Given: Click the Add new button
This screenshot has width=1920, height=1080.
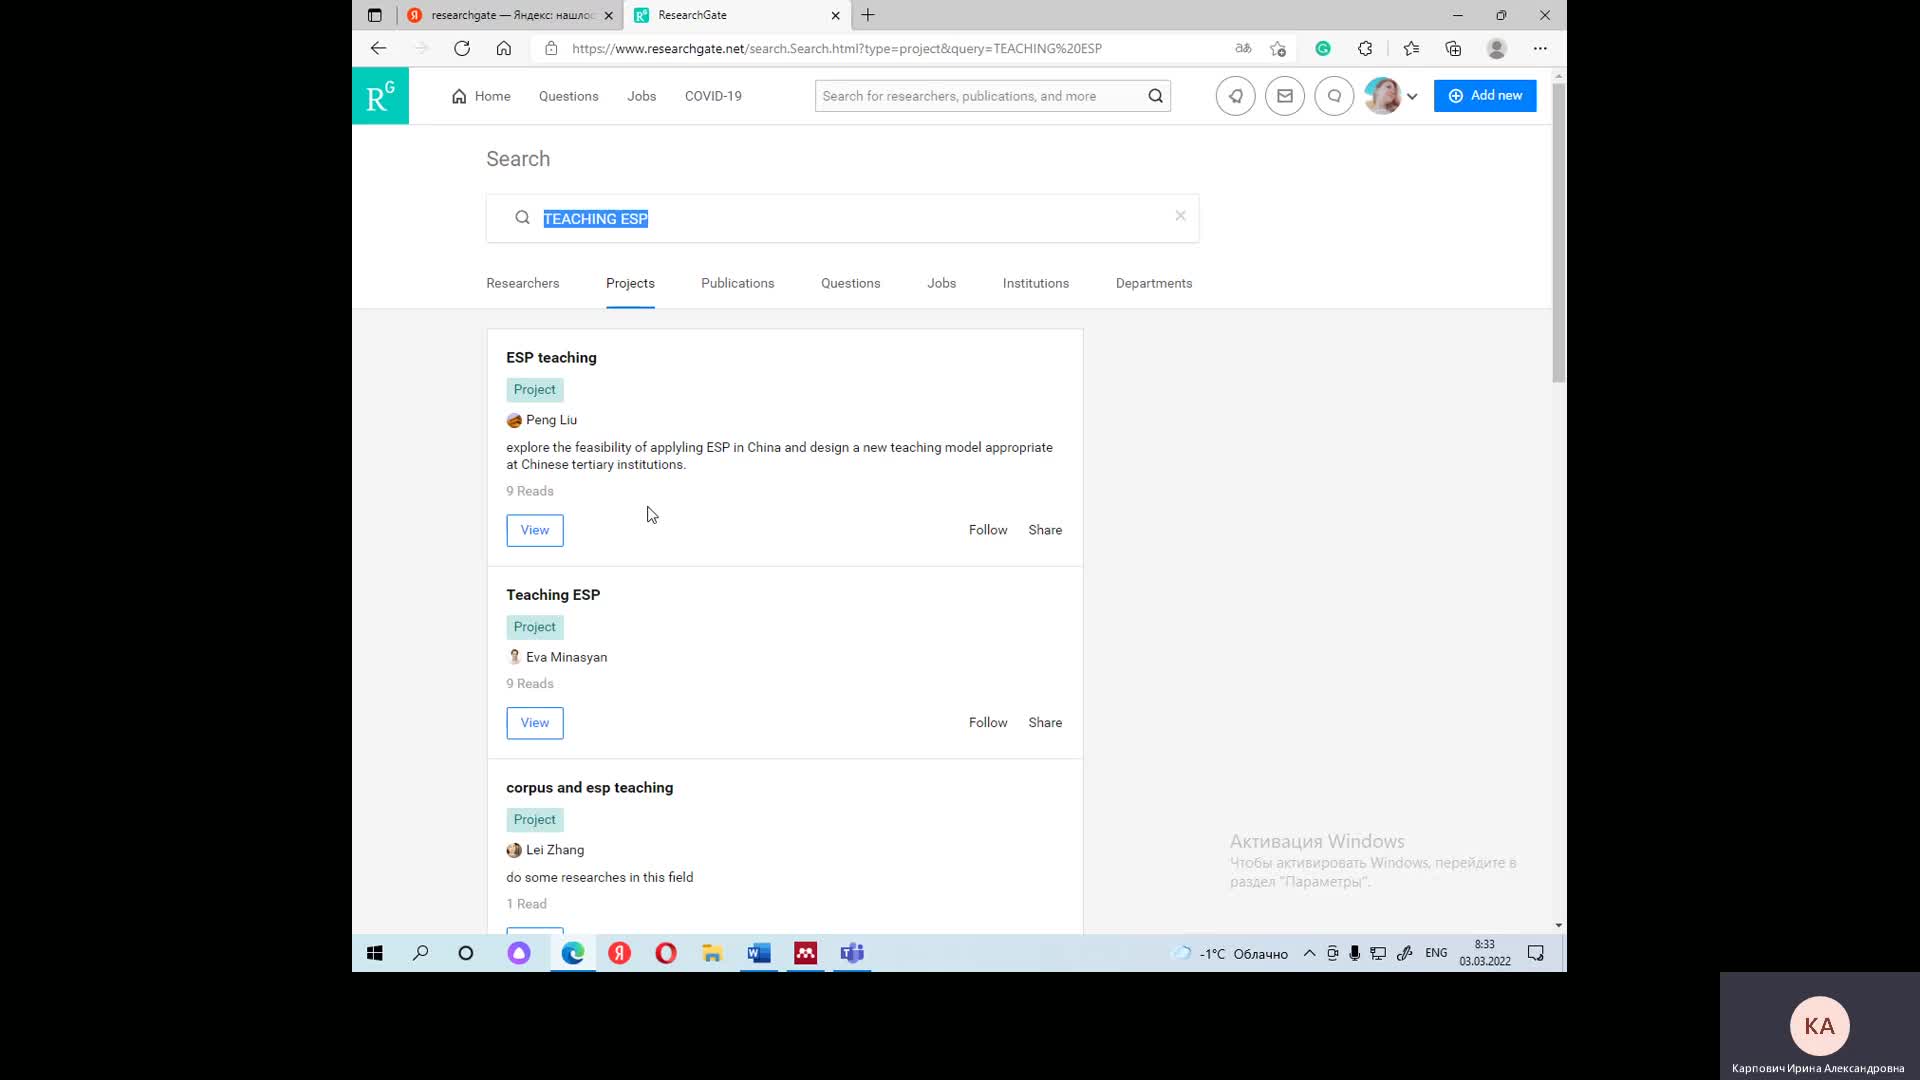Looking at the screenshot, I should click(1484, 96).
